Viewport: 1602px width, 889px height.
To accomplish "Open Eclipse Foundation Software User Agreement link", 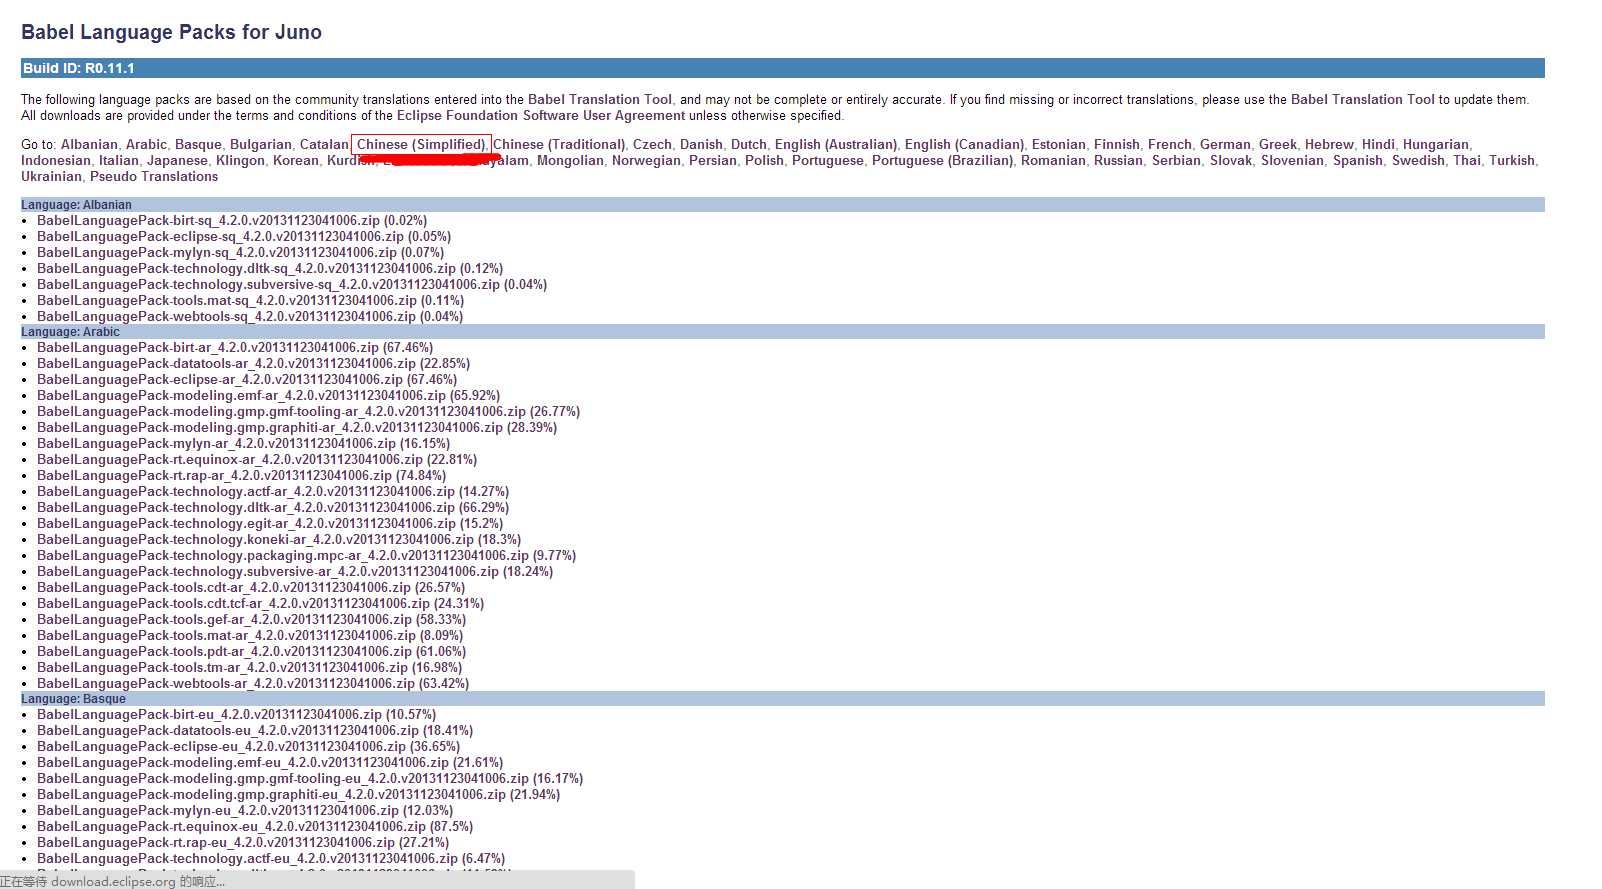I will [541, 115].
